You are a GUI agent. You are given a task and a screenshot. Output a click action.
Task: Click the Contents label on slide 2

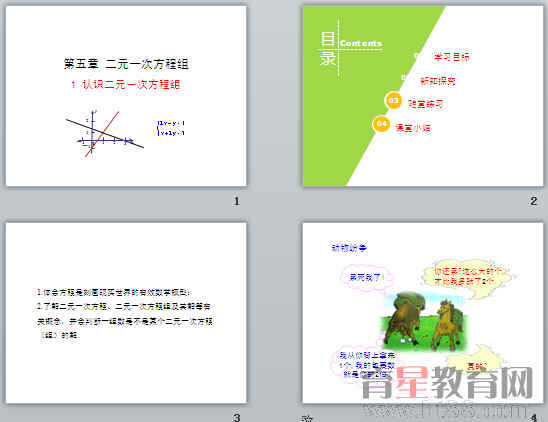[361, 43]
